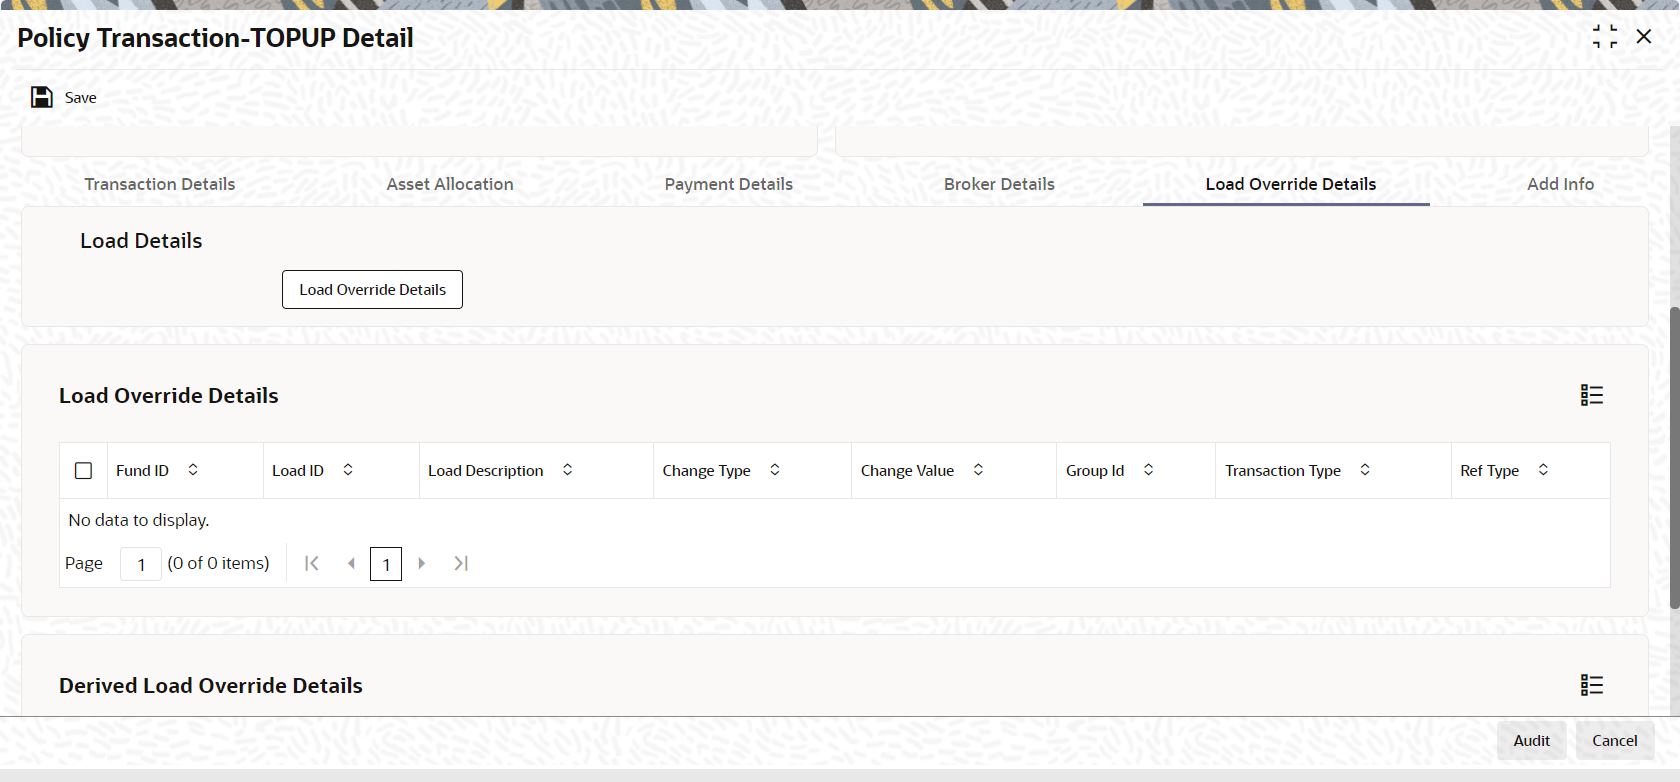
Task: Tick the select-all rows checkbox
Action: pyautogui.click(x=84, y=470)
